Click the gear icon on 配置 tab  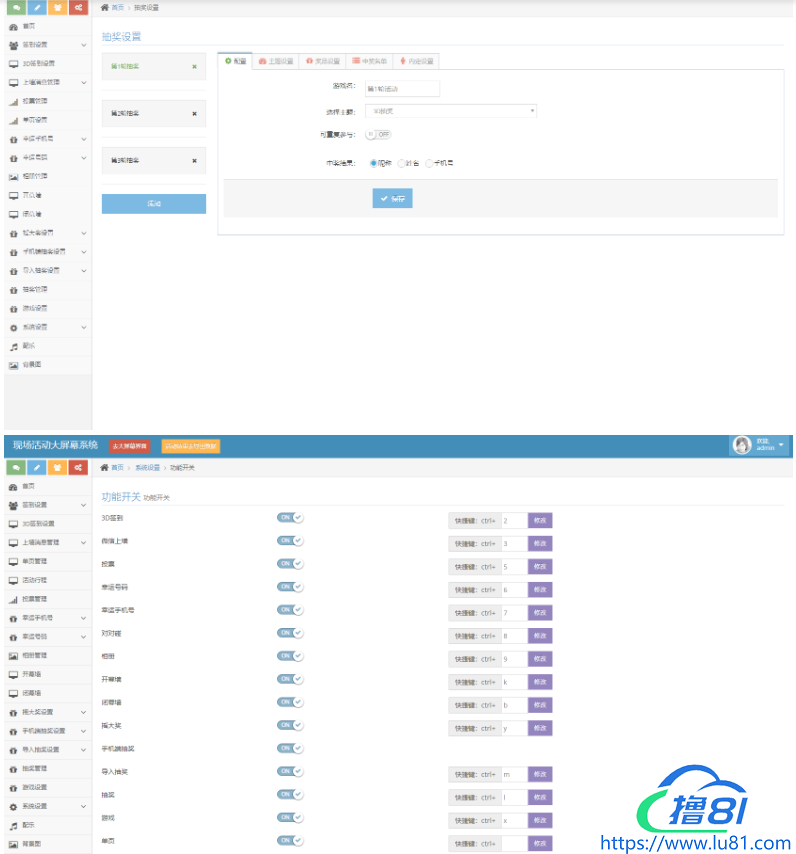[228, 61]
